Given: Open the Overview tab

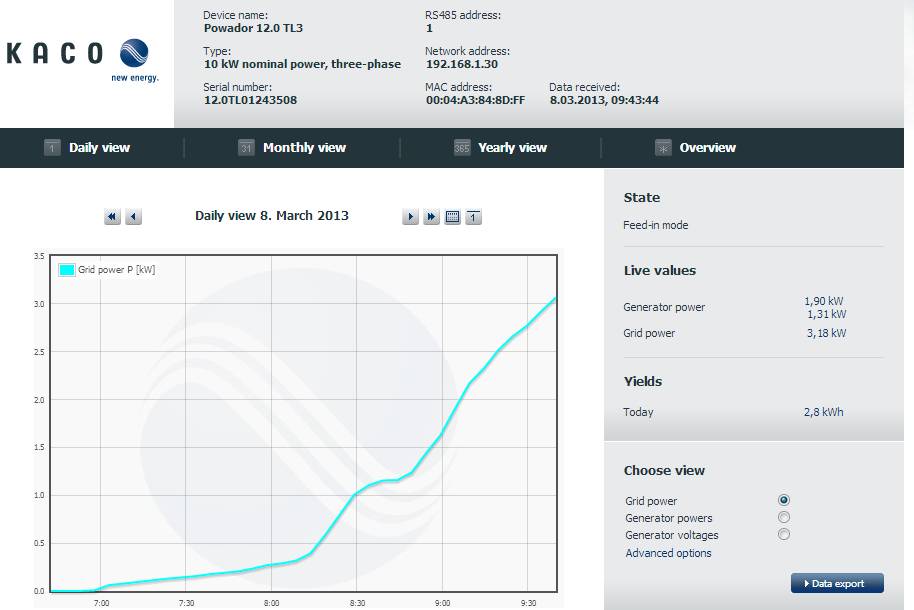Looking at the screenshot, I should (708, 148).
